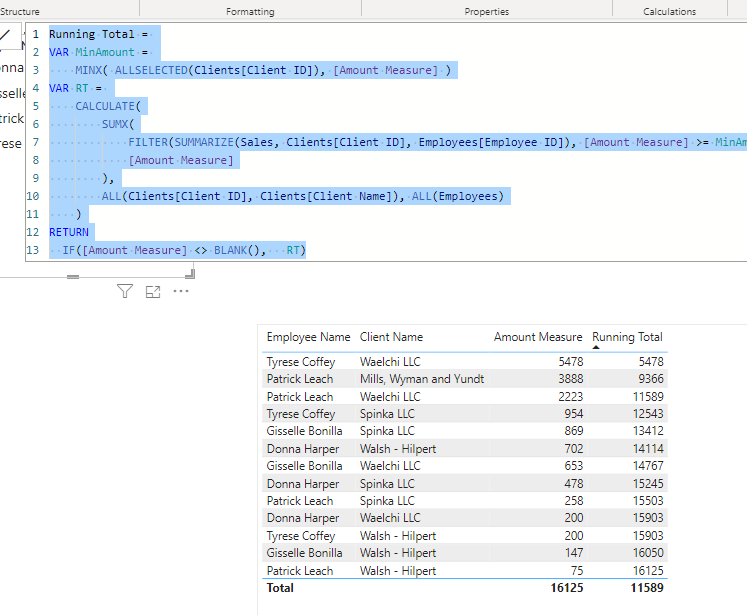
Task: Select Running Total value 15503
Action: click(x=648, y=501)
